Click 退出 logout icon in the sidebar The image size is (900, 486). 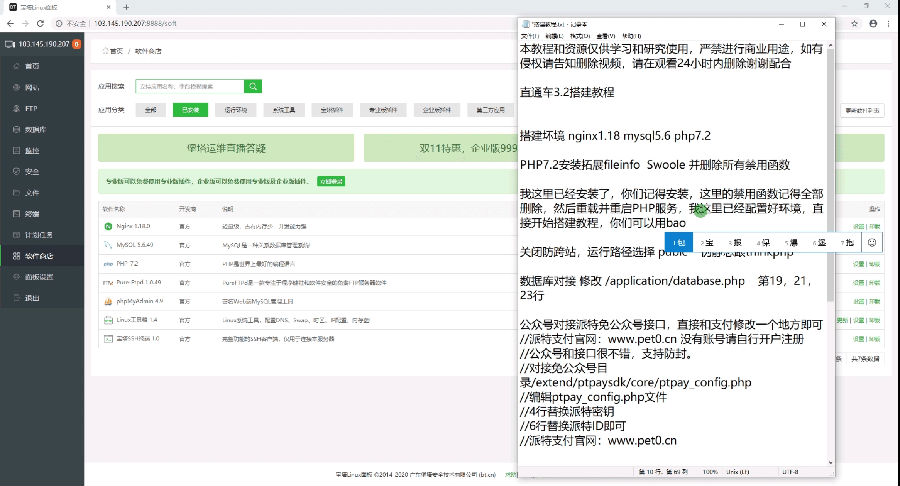coord(17,298)
